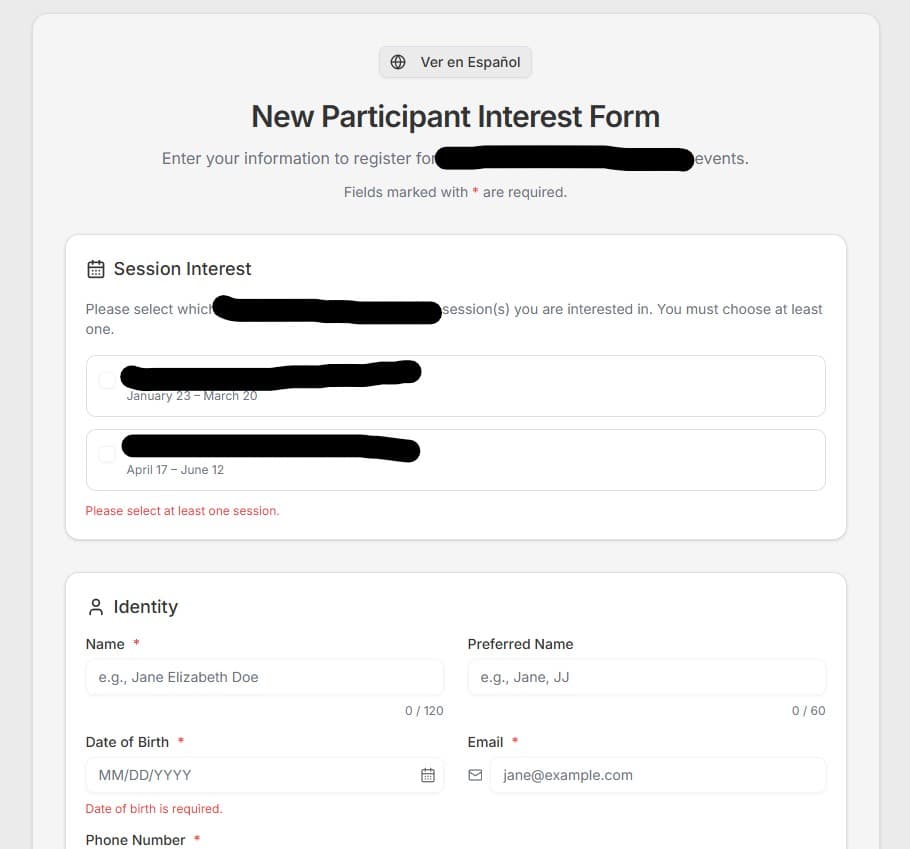
Task: Click the session selection error message
Action: [x=182, y=510]
